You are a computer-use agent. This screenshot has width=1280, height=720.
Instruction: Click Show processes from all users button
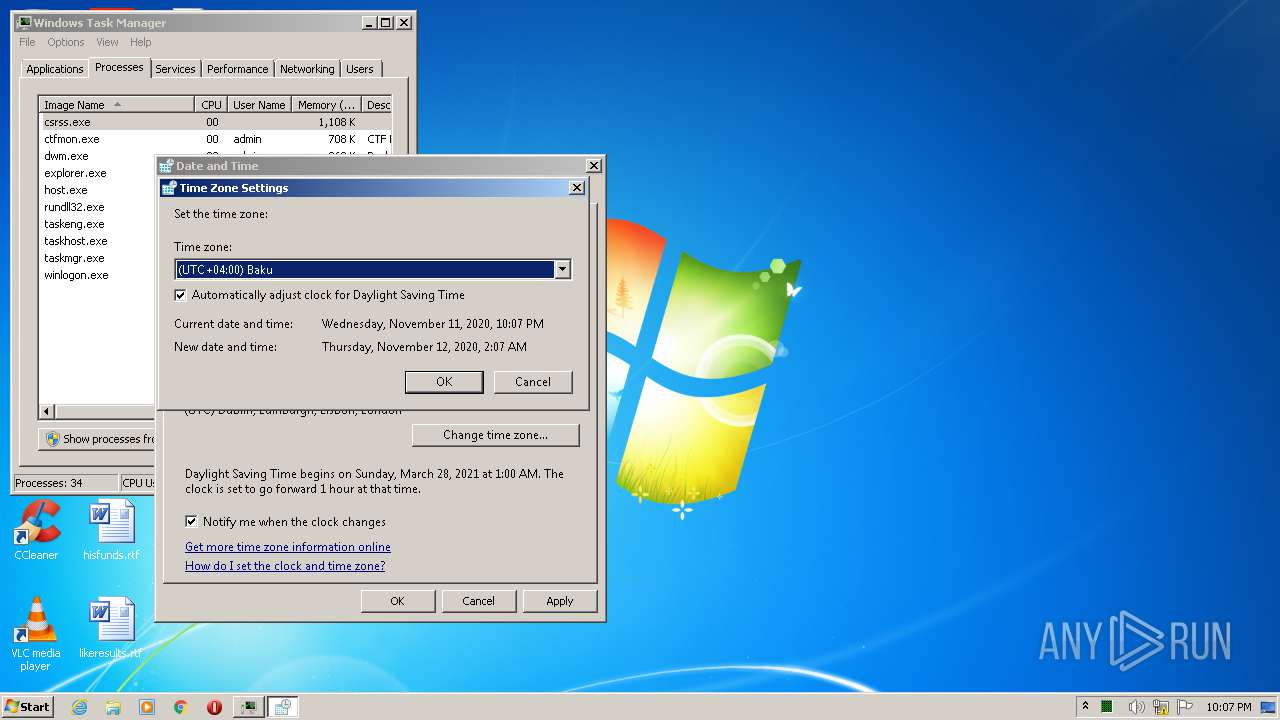[97, 439]
